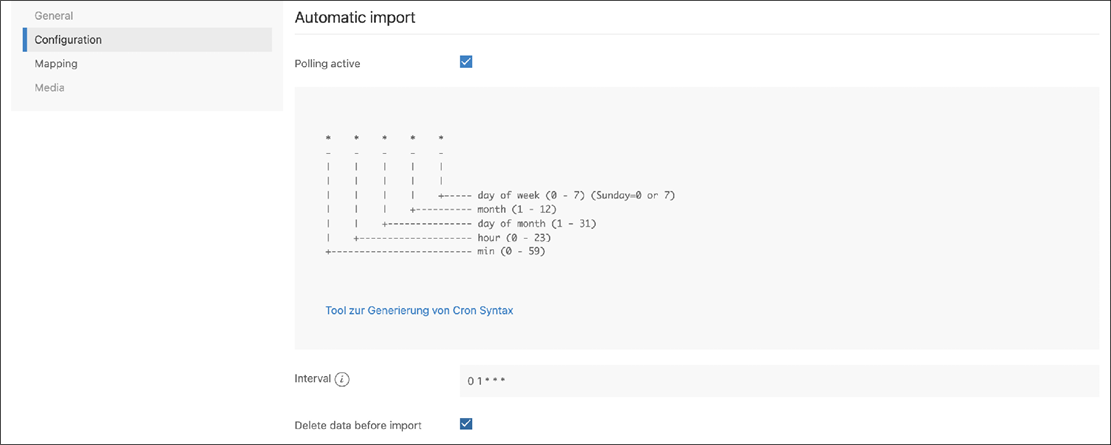Uncheck the Polling active checkbox
1111x445 pixels.
click(466, 62)
